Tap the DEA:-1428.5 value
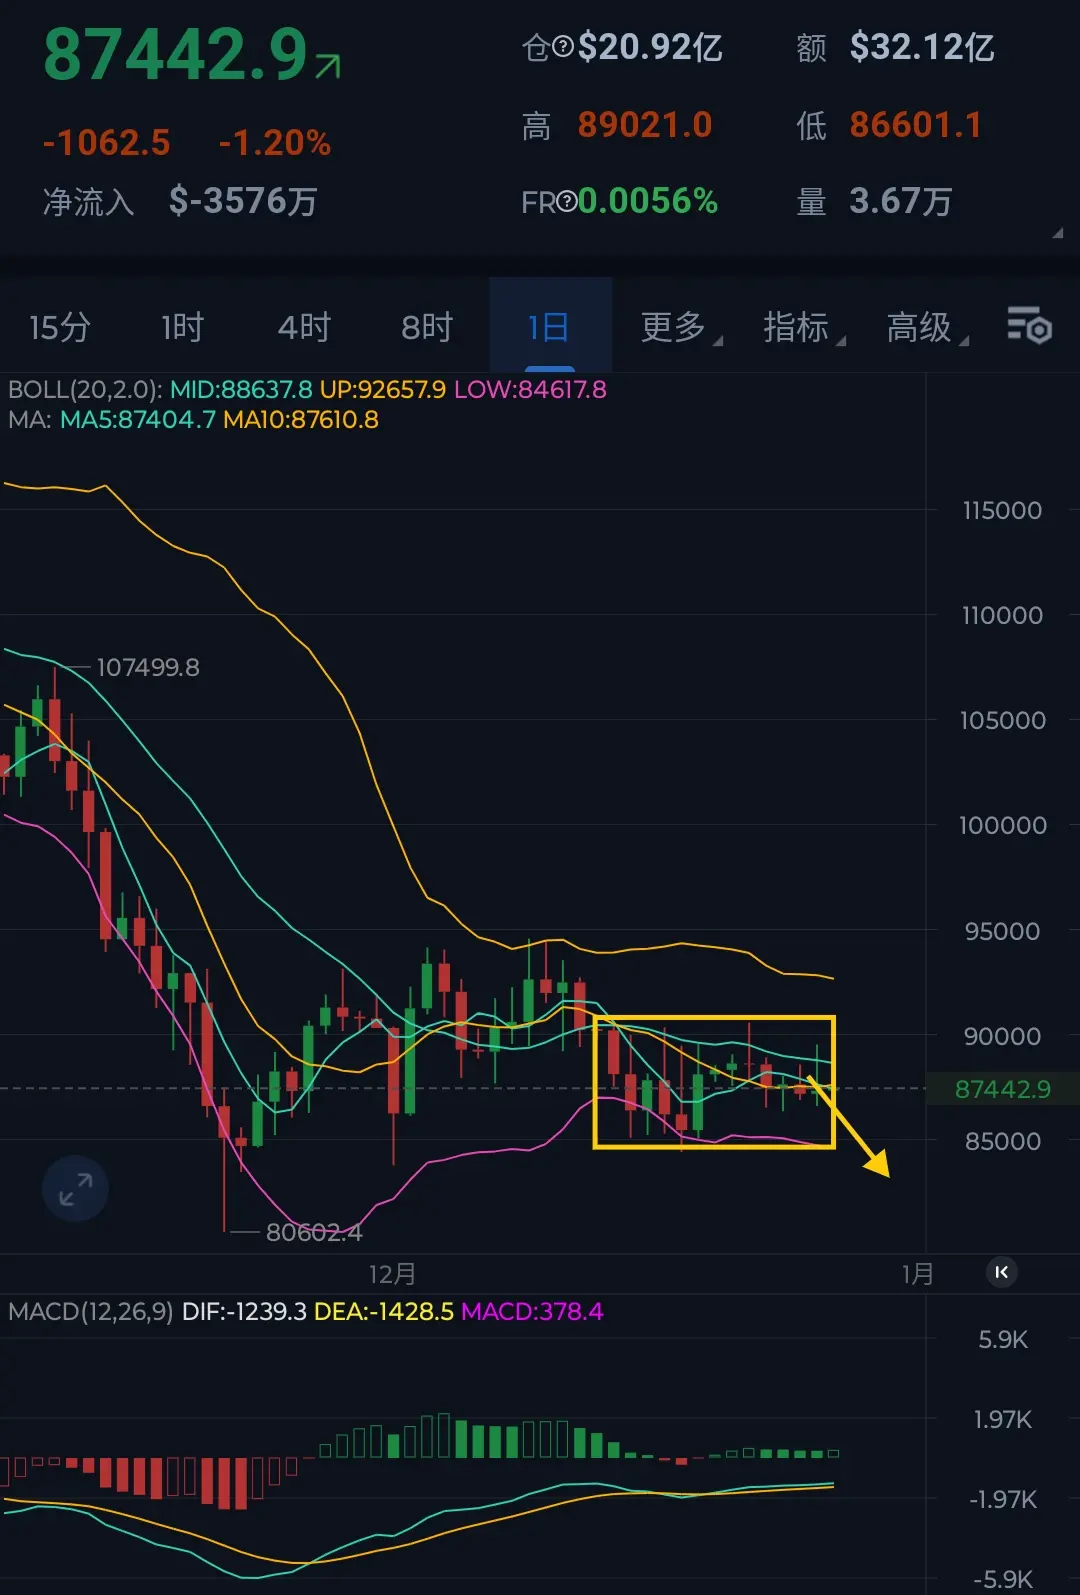 click(384, 1311)
